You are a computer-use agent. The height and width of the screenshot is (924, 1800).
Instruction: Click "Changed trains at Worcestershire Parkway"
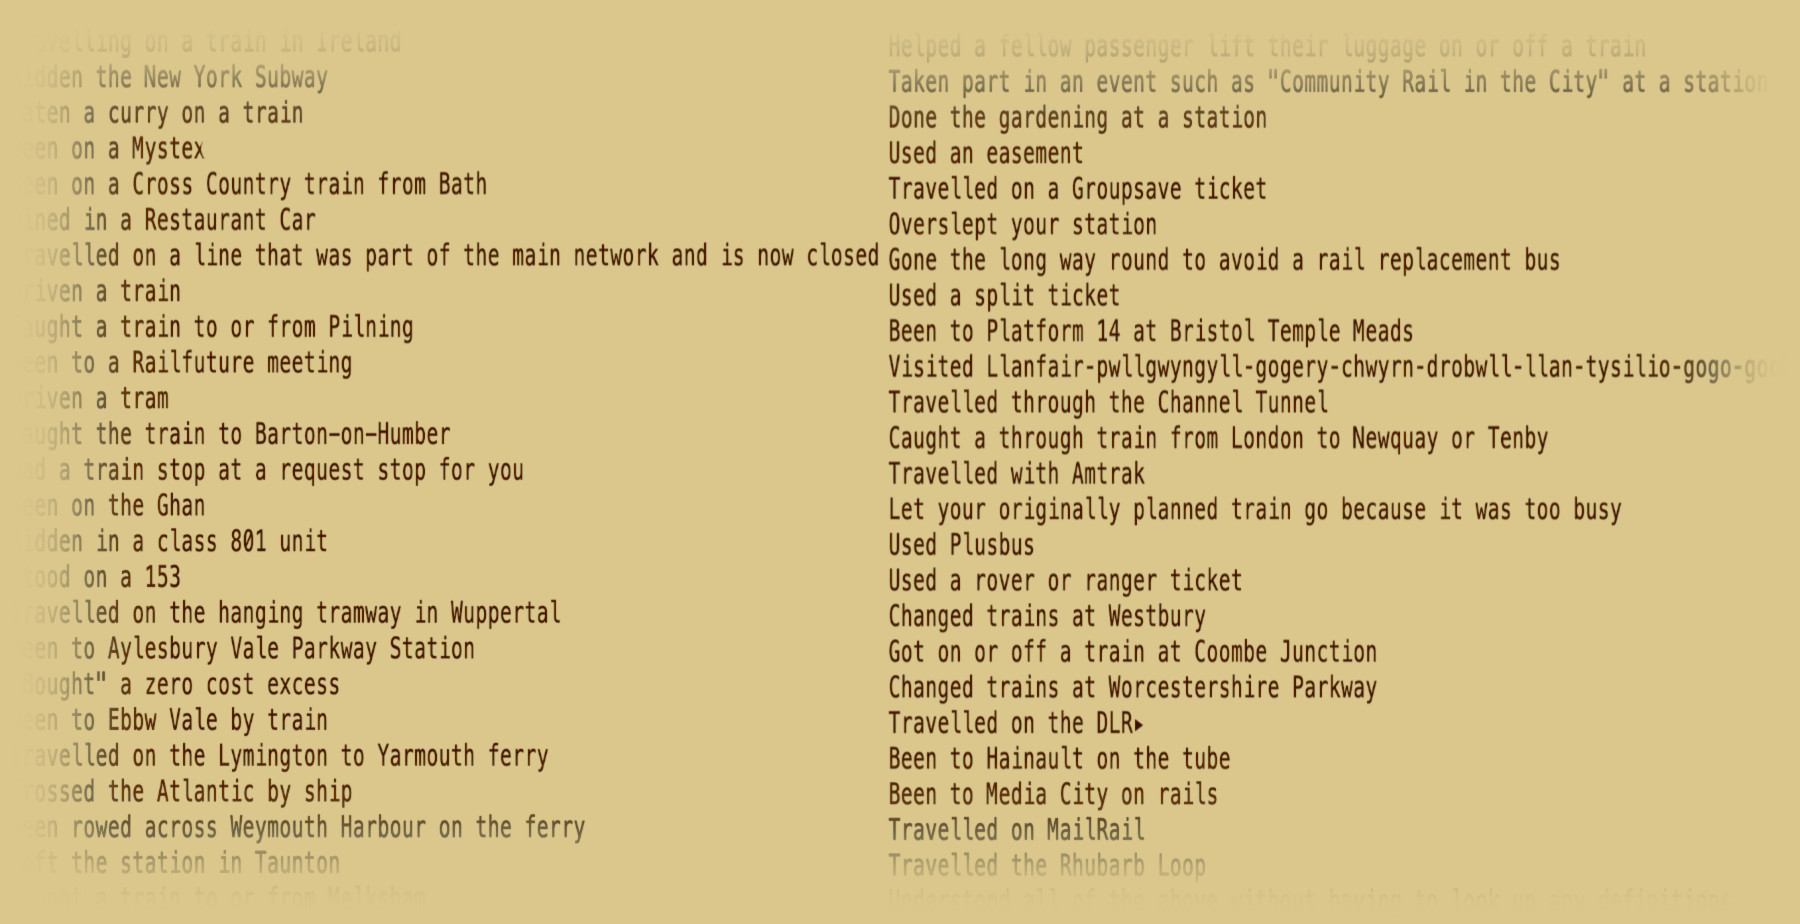[1132, 688]
